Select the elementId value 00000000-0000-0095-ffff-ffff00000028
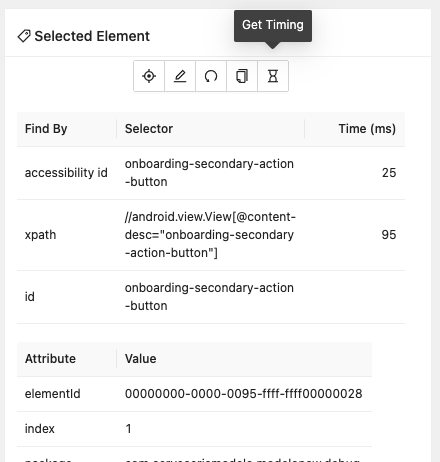This screenshot has width=440, height=462. coord(243,394)
